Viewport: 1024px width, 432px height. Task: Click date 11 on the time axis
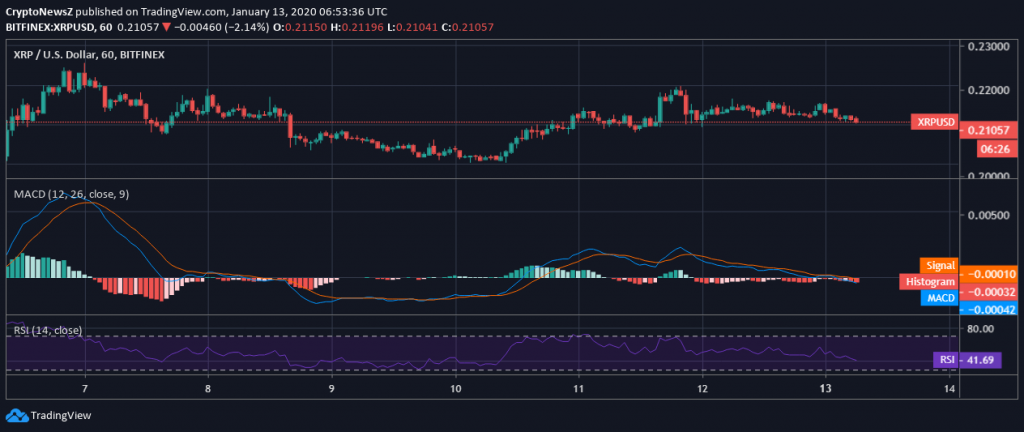pyautogui.click(x=579, y=389)
